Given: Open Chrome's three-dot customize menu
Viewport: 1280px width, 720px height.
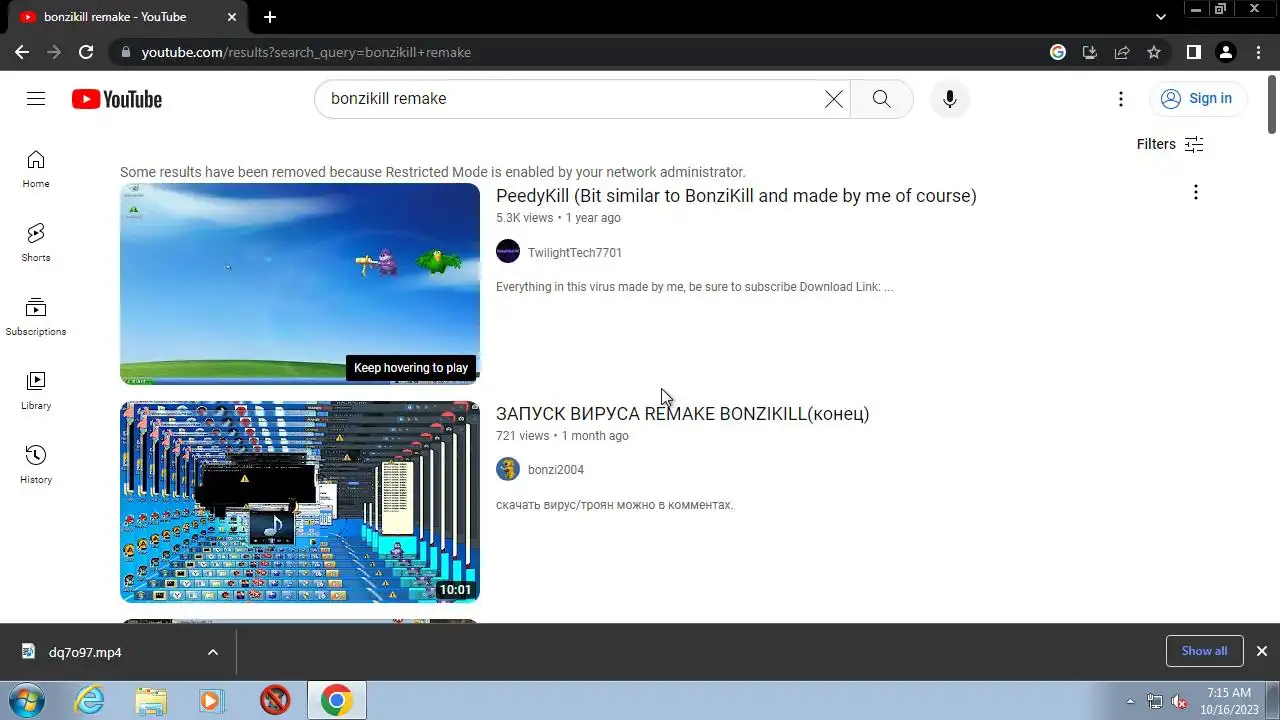Looking at the screenshot, I should pyautogui.click(x=1258, y=52).
